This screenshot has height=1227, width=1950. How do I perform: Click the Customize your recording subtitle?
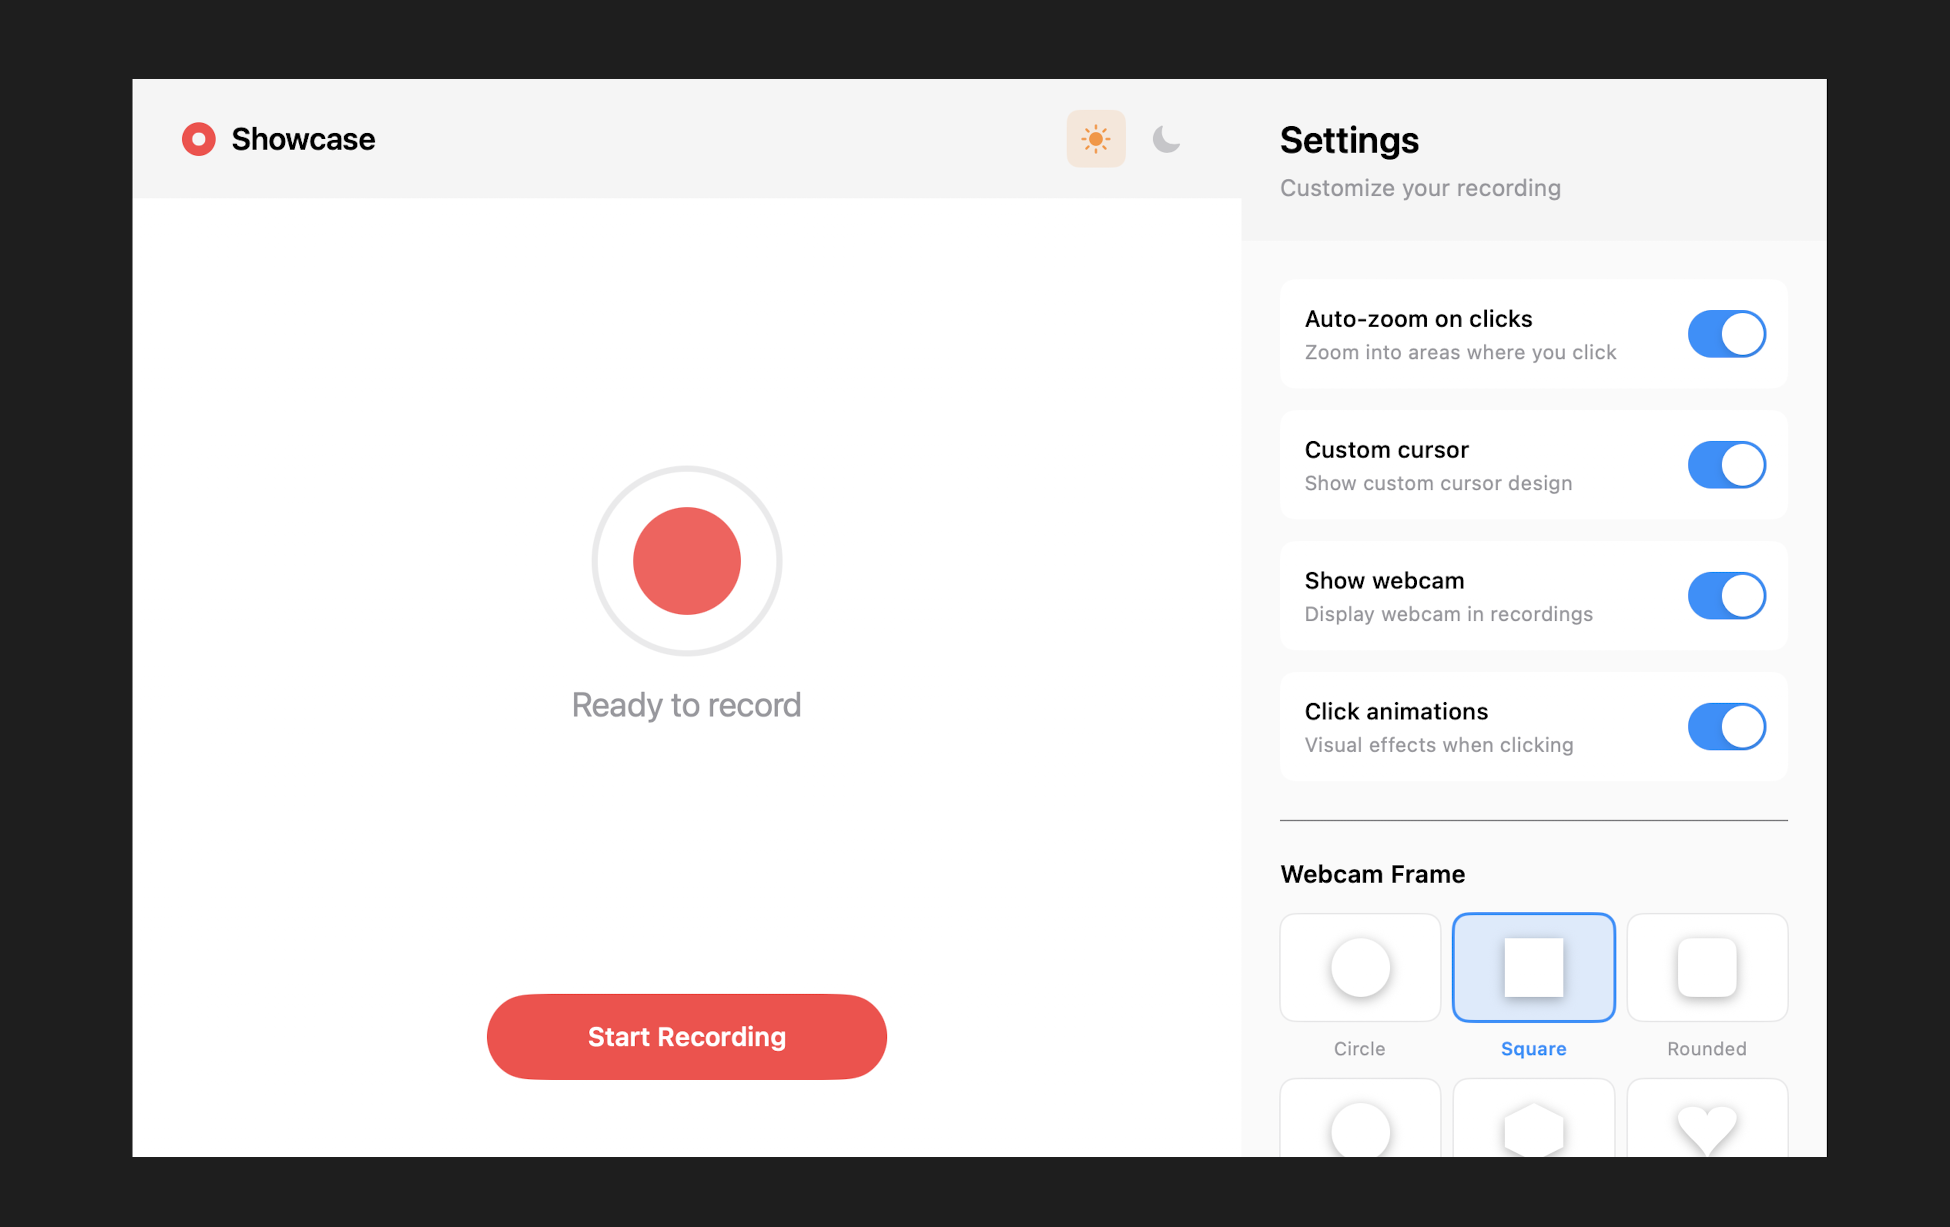pyautogui.click(x=1420, y=188)
